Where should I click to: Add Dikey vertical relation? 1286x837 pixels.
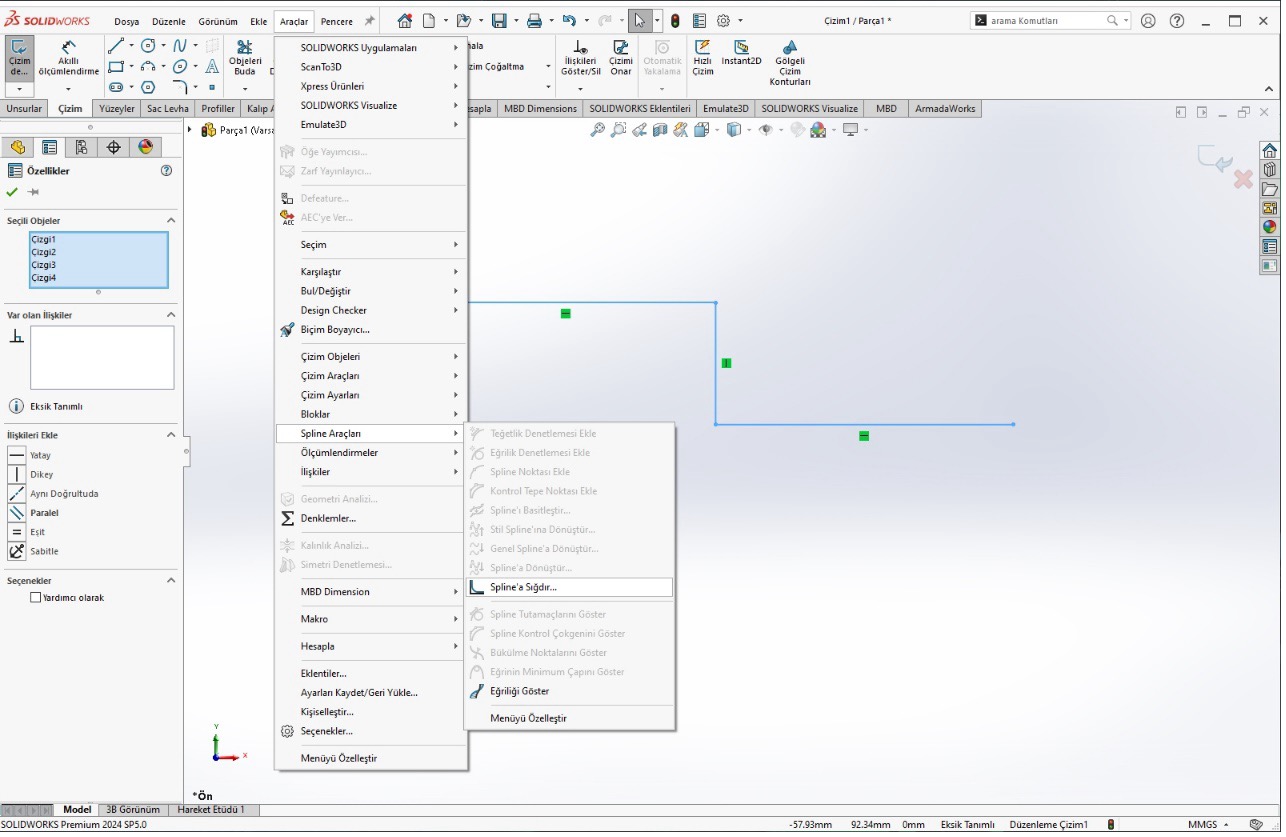(16, 474)
